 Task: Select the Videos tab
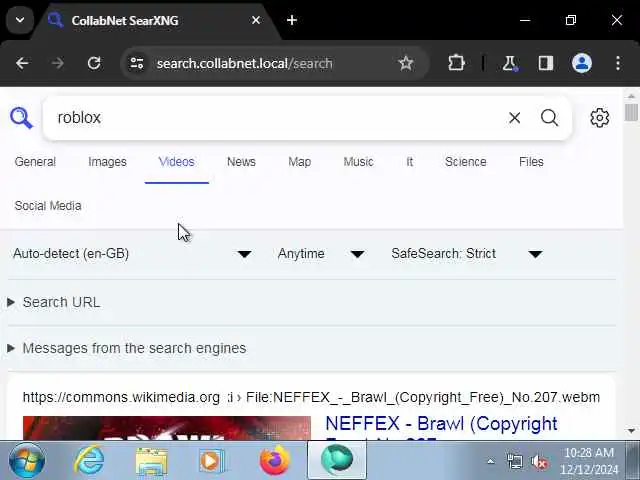[x=176, y=162]
